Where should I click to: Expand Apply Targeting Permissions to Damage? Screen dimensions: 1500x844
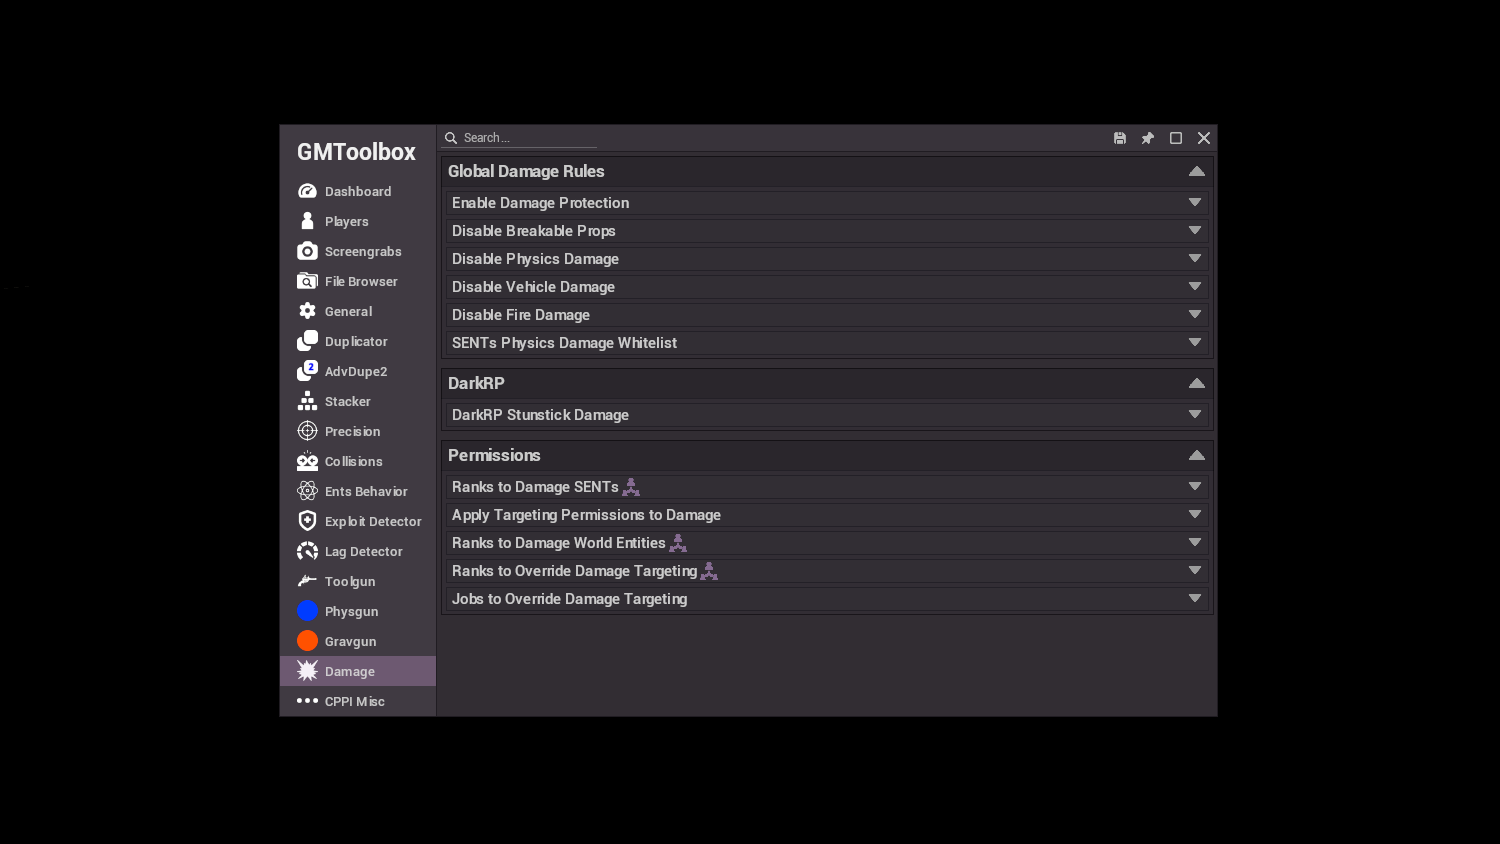click(x=827, y=515)
